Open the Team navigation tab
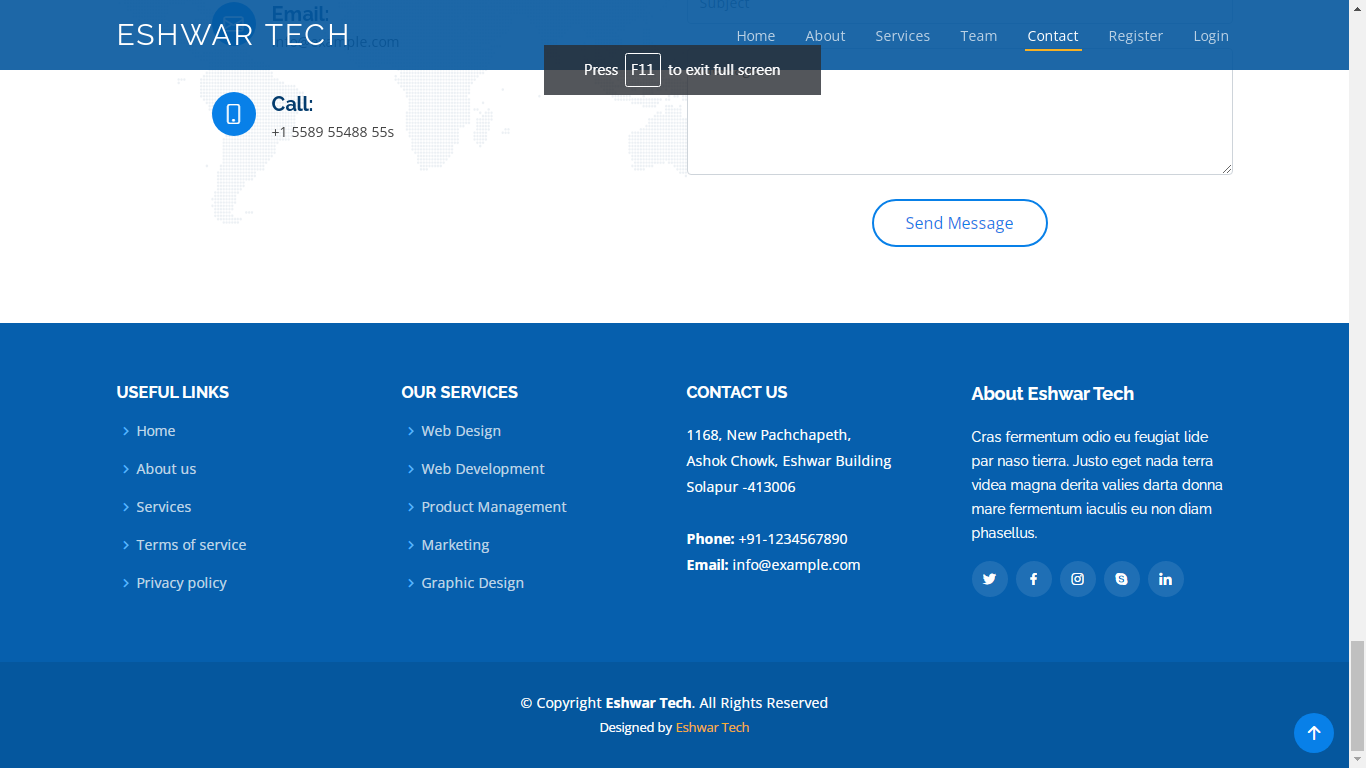 pos(978,36)
